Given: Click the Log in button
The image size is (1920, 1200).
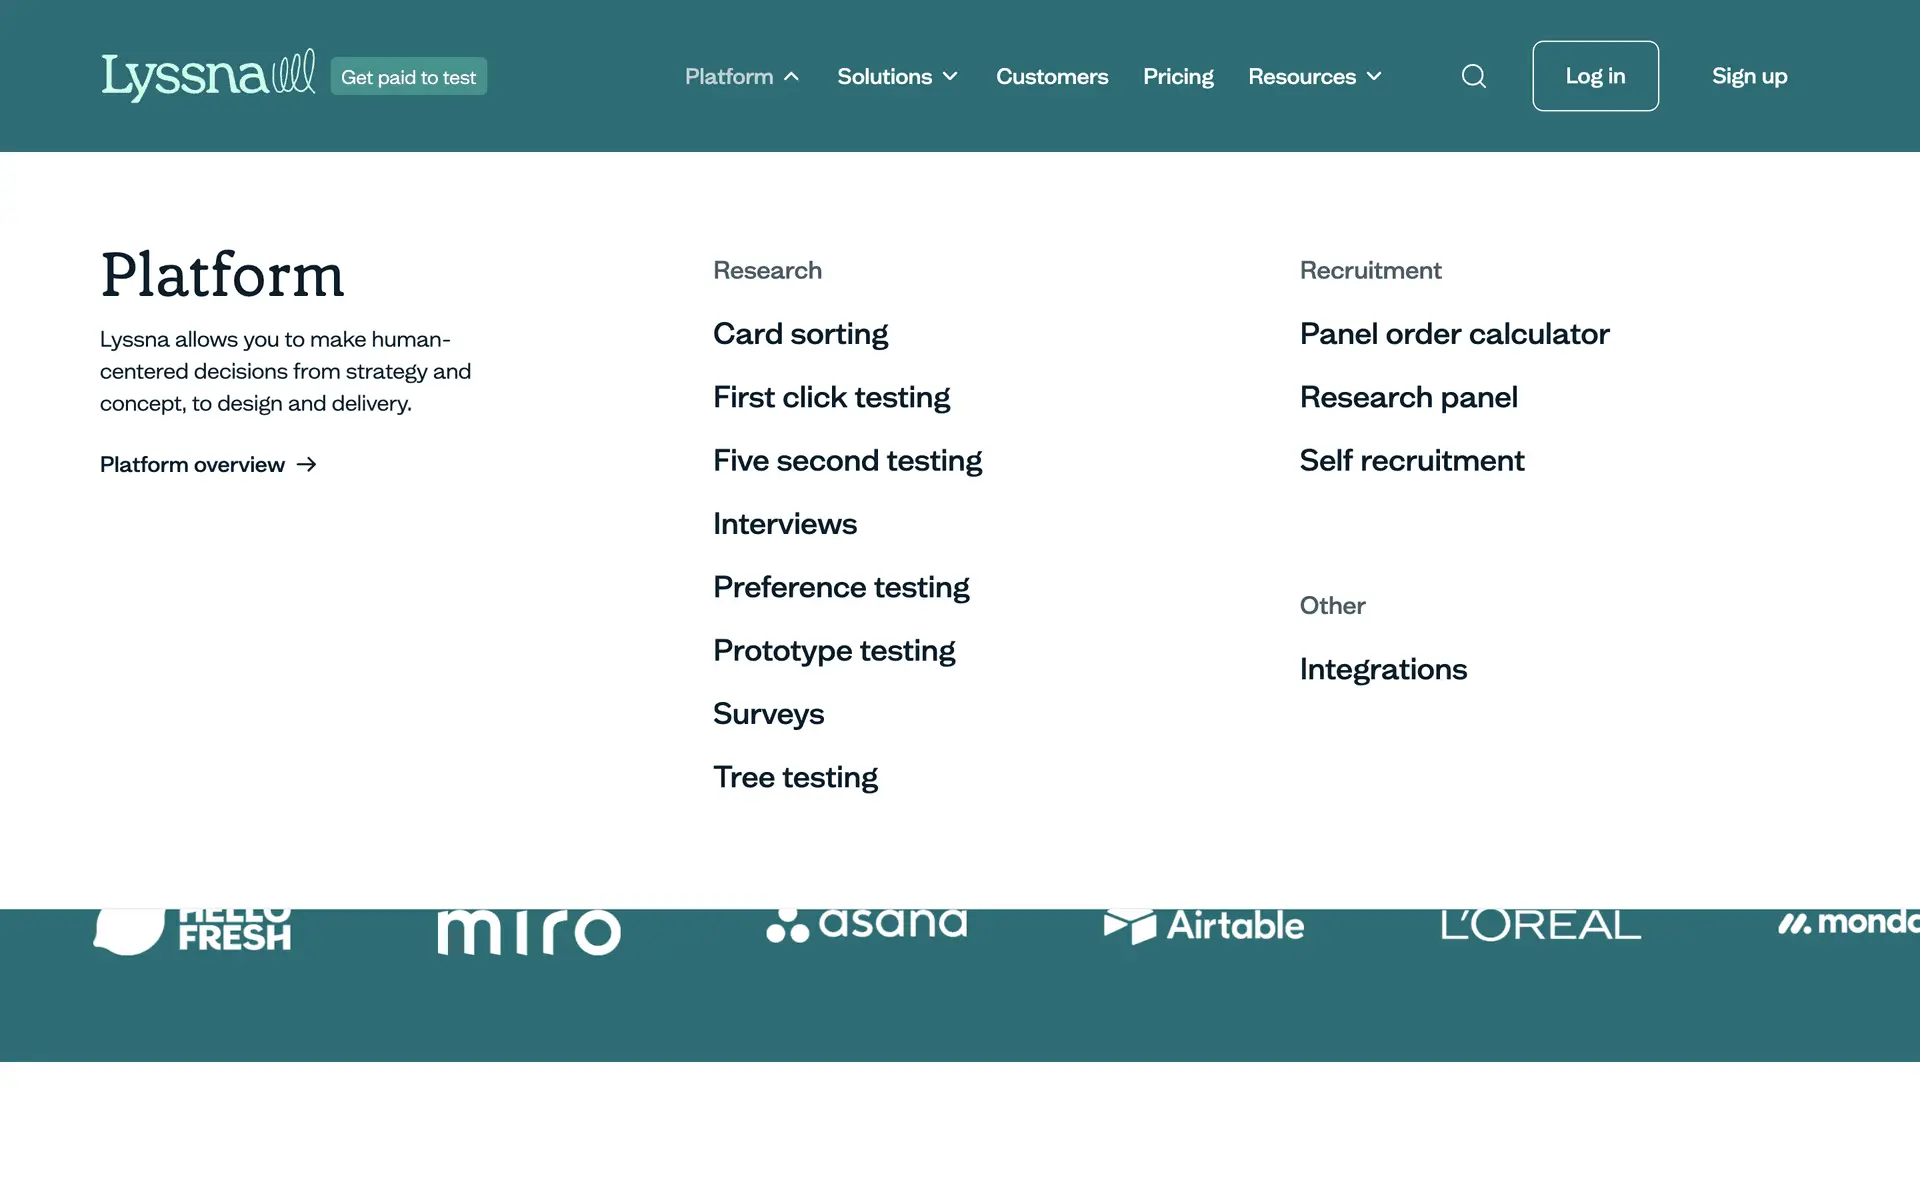Looking at the screenshot, I should pos(1595,76).
